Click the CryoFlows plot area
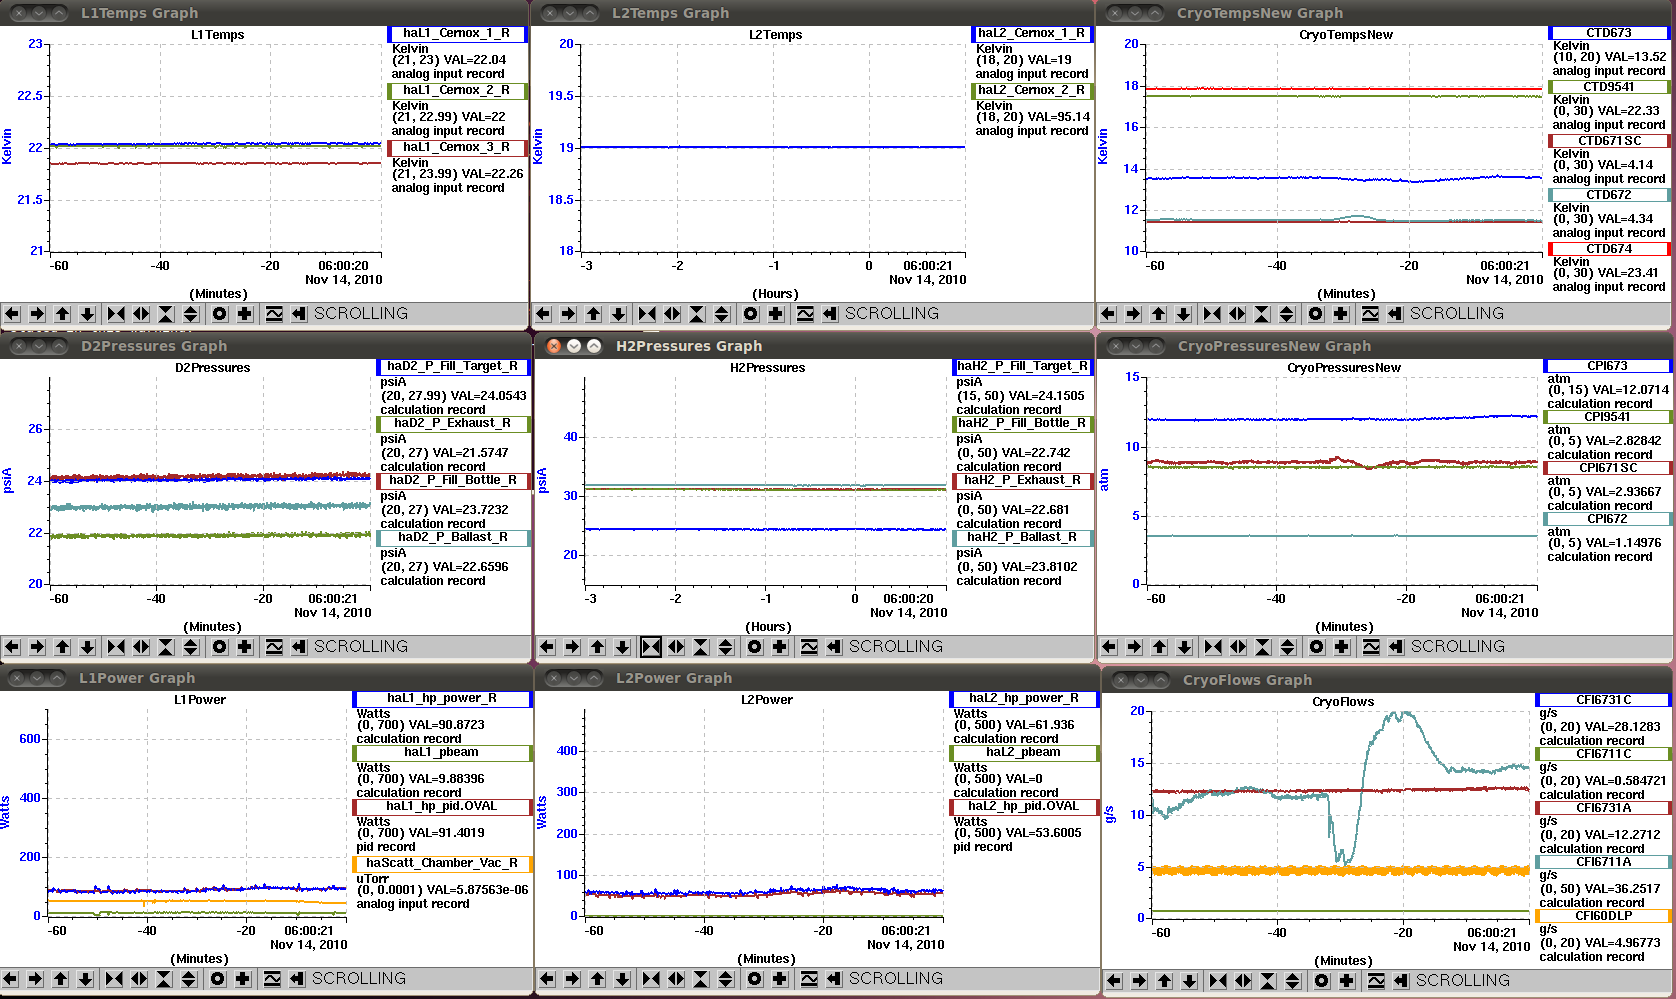This screenshot has height=999, width=1676. point(1342,814)
